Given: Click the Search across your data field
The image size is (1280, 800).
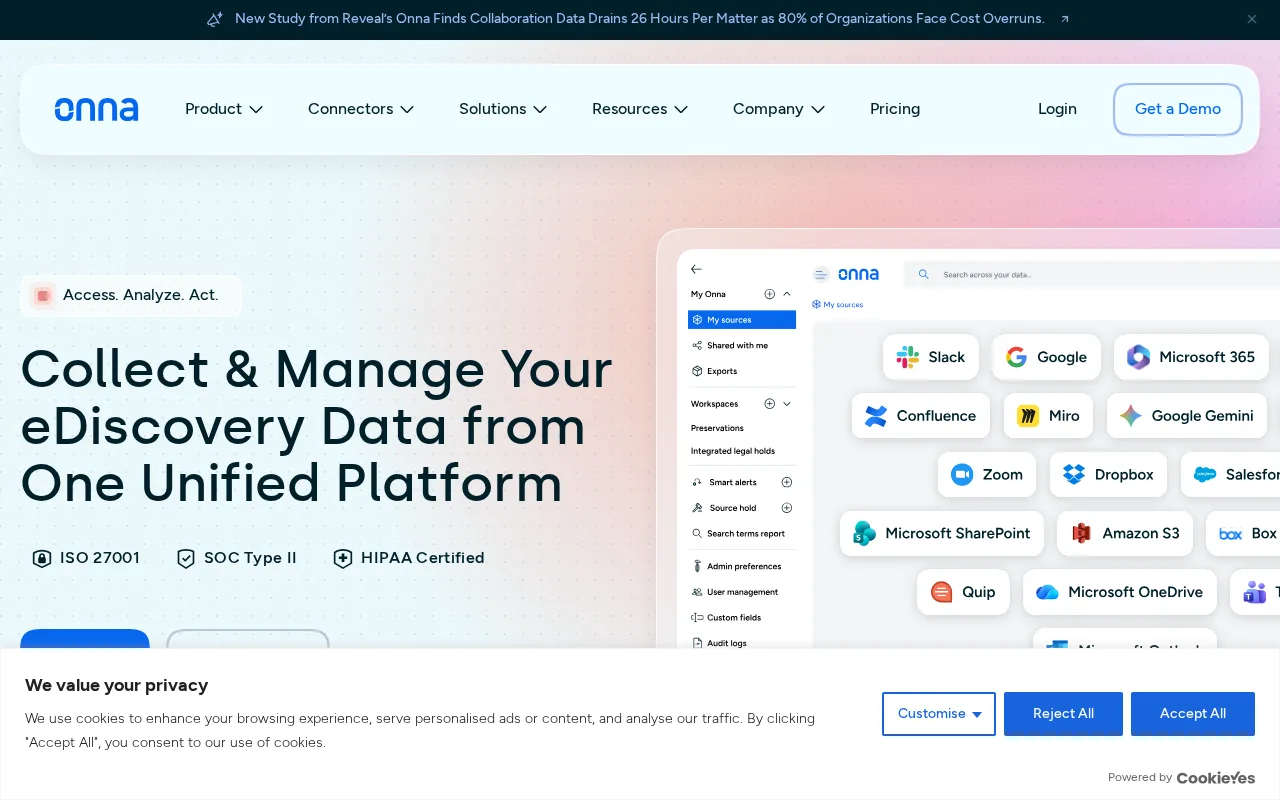Looking at the screenshot, I should click(1090, 274).
